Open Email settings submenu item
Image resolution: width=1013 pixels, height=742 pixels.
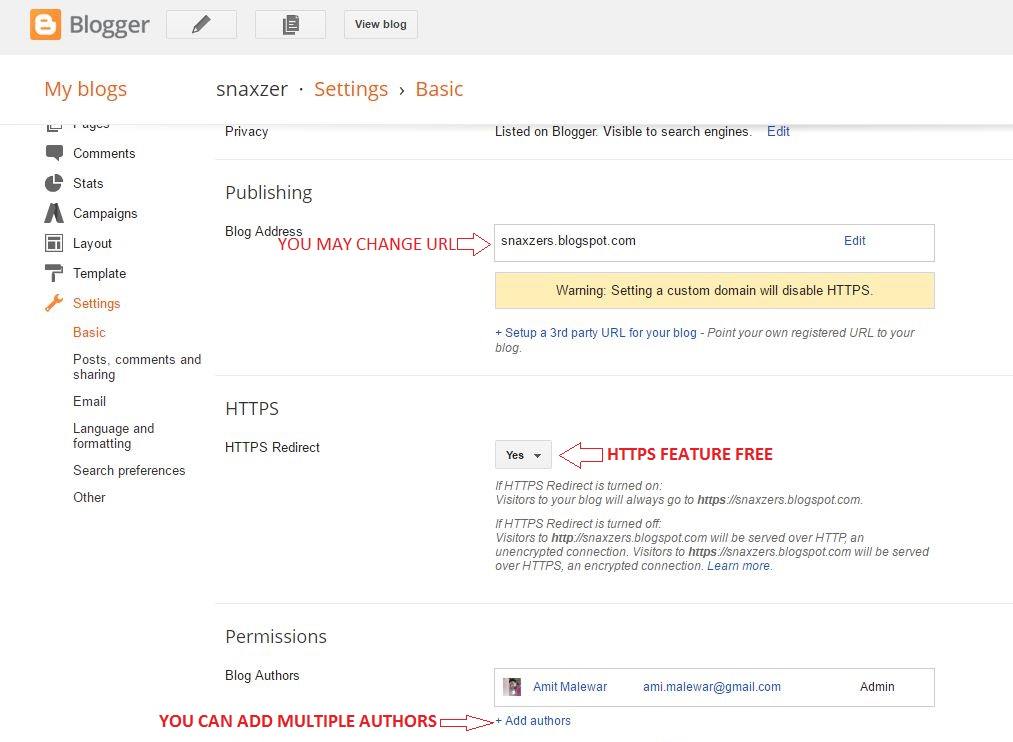(89, 402)
